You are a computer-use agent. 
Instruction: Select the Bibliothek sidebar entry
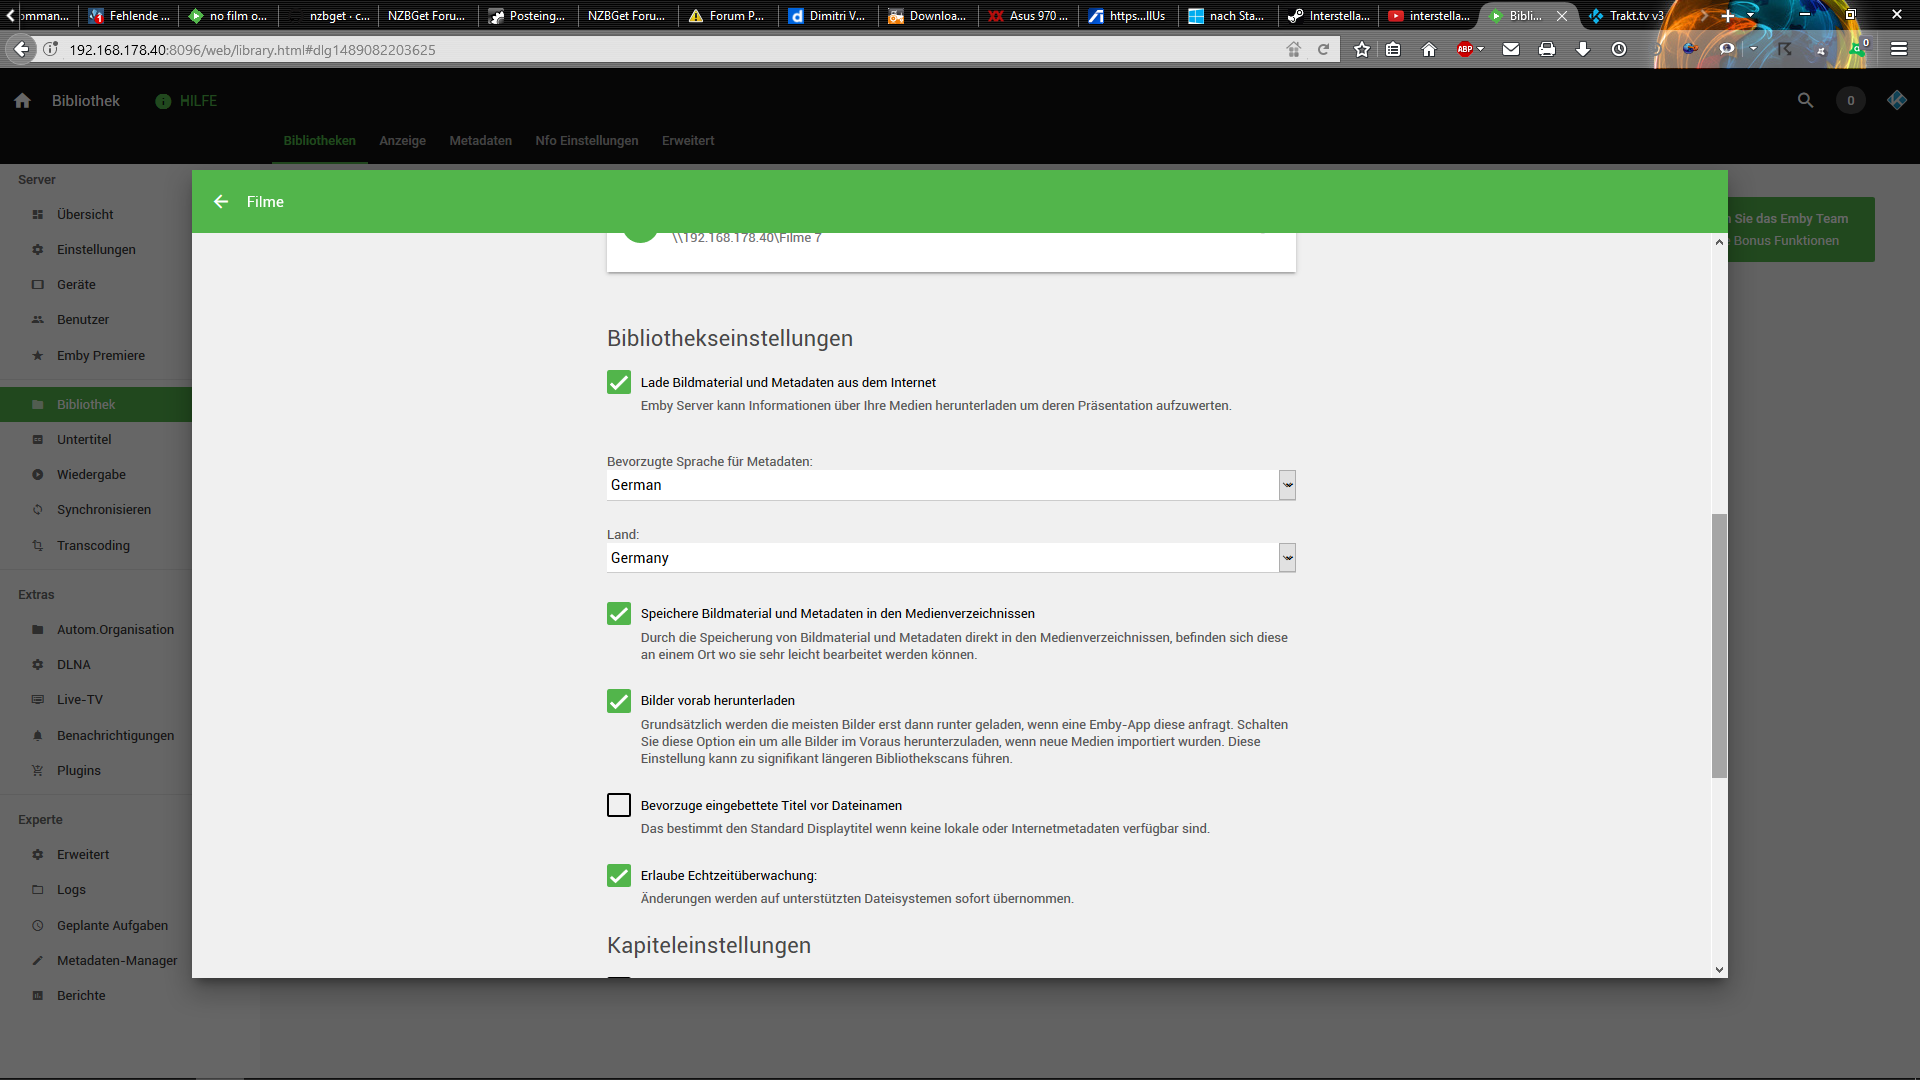tap(96, 405)
